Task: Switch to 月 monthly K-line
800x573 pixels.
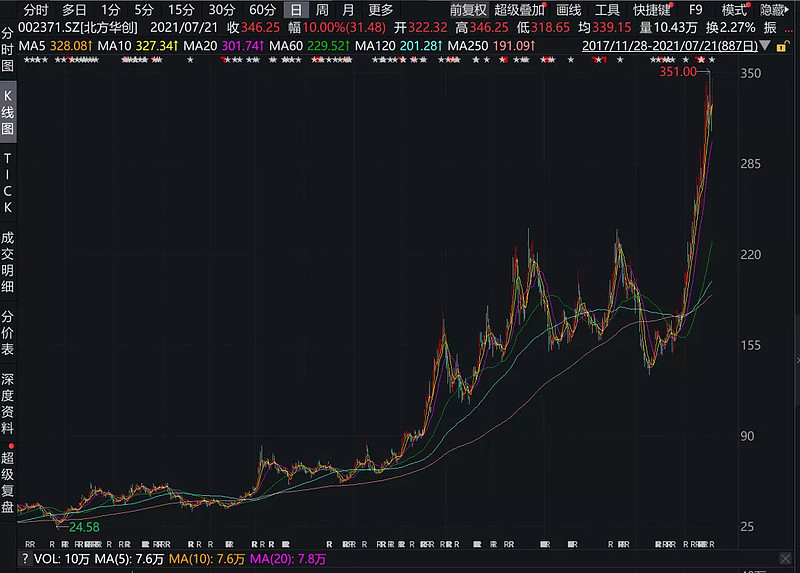Action: click(x=348, y=10)
